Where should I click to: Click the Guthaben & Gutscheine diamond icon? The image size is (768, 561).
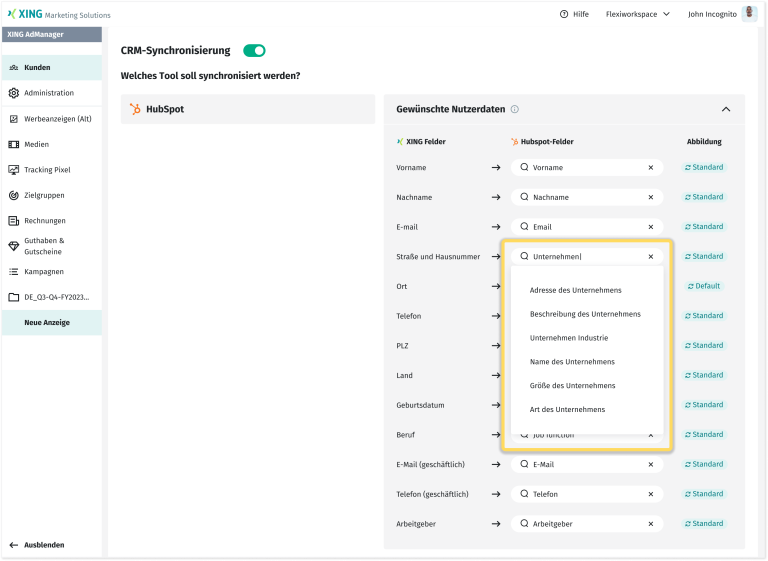14,246
